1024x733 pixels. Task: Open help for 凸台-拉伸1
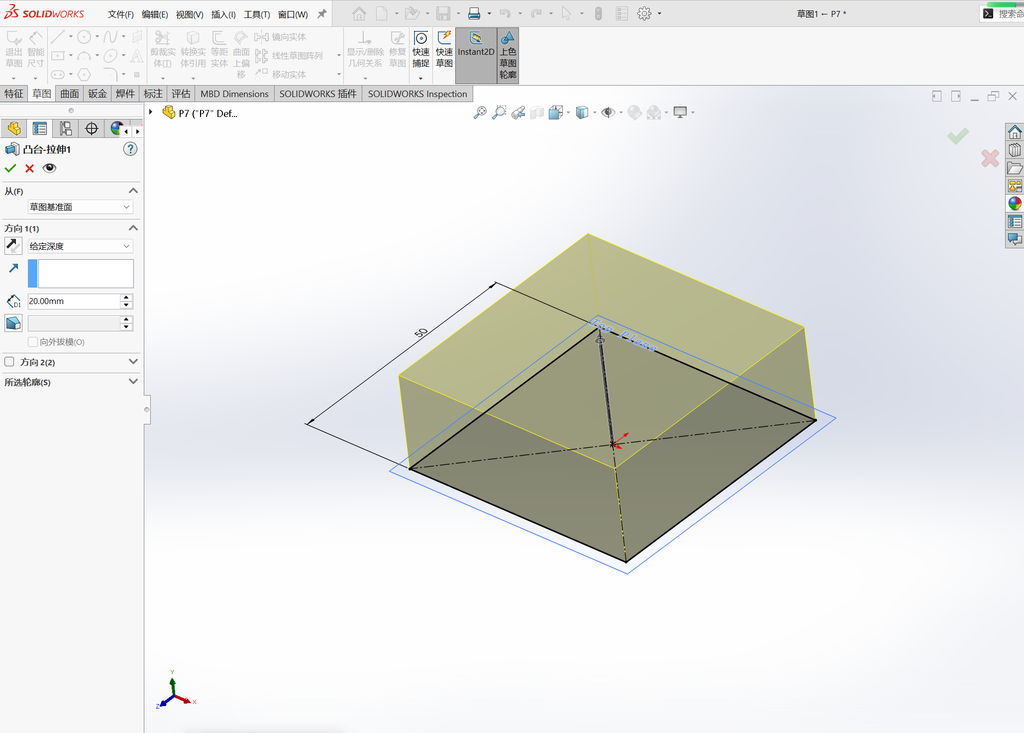tap(130, 149)
